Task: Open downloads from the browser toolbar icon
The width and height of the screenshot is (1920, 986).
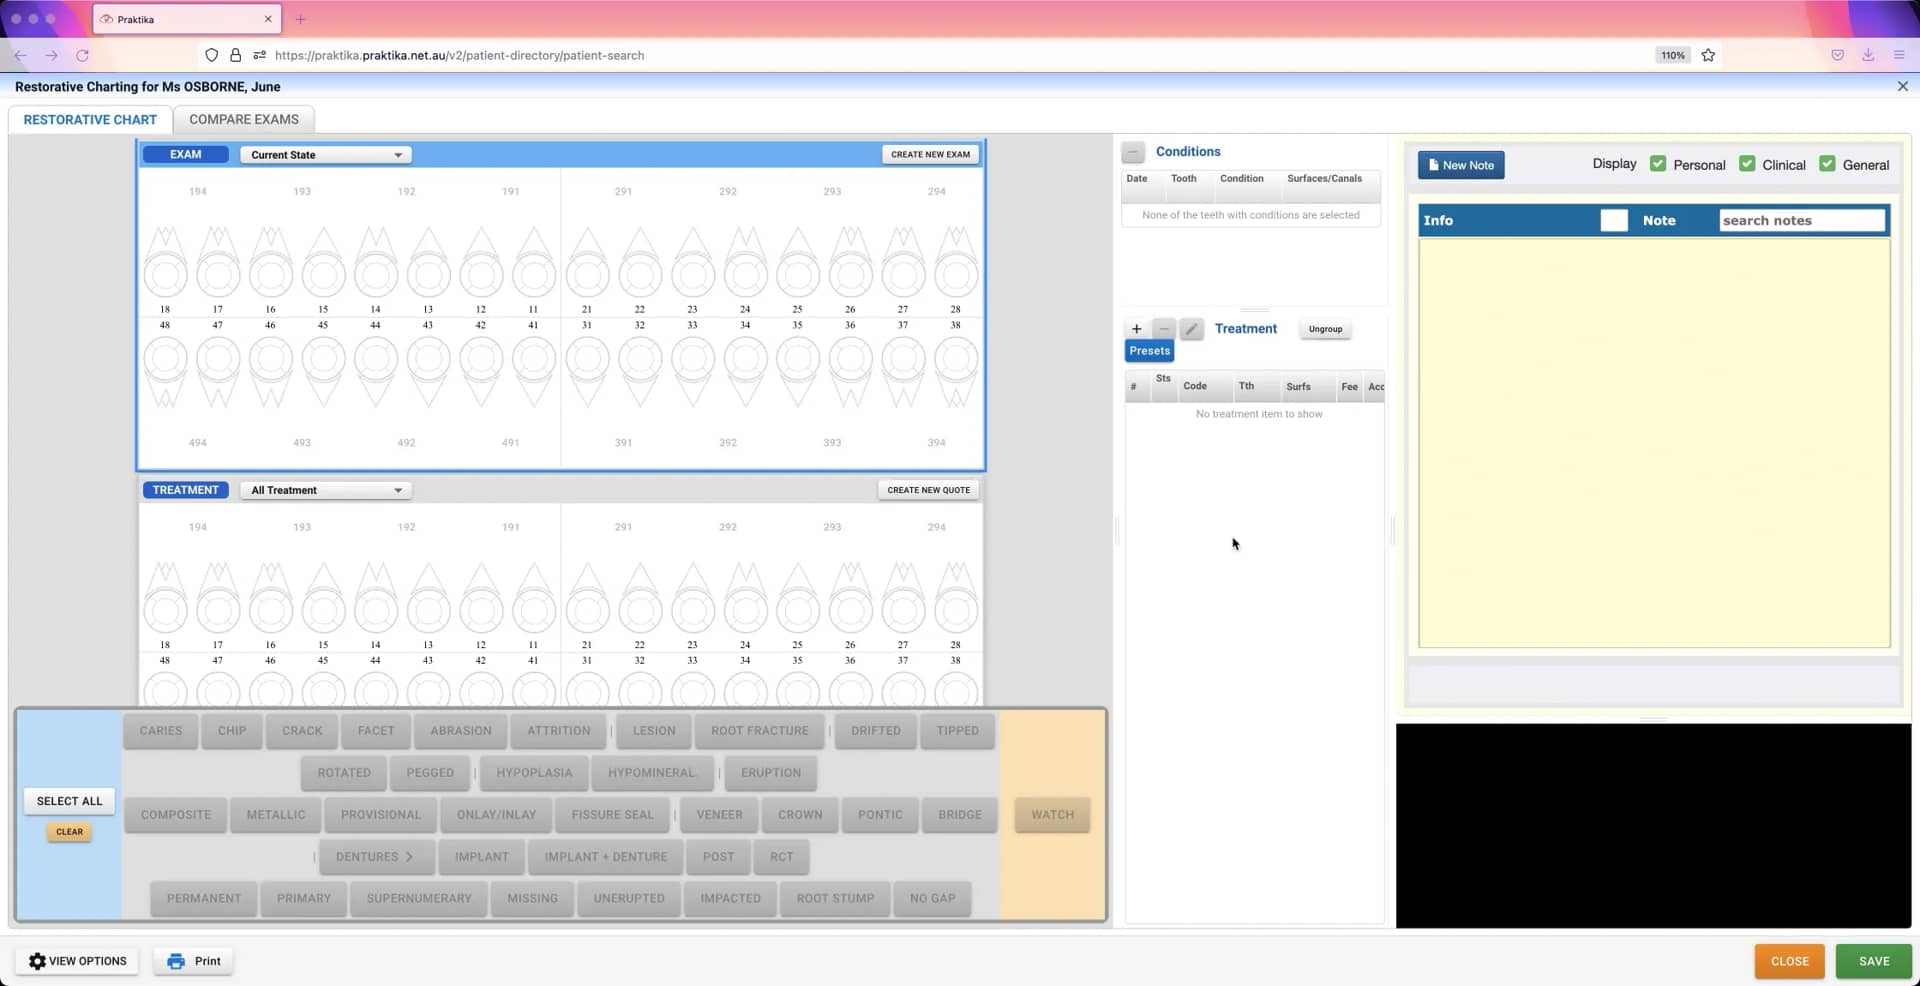Action: [x=1867, y=55]
